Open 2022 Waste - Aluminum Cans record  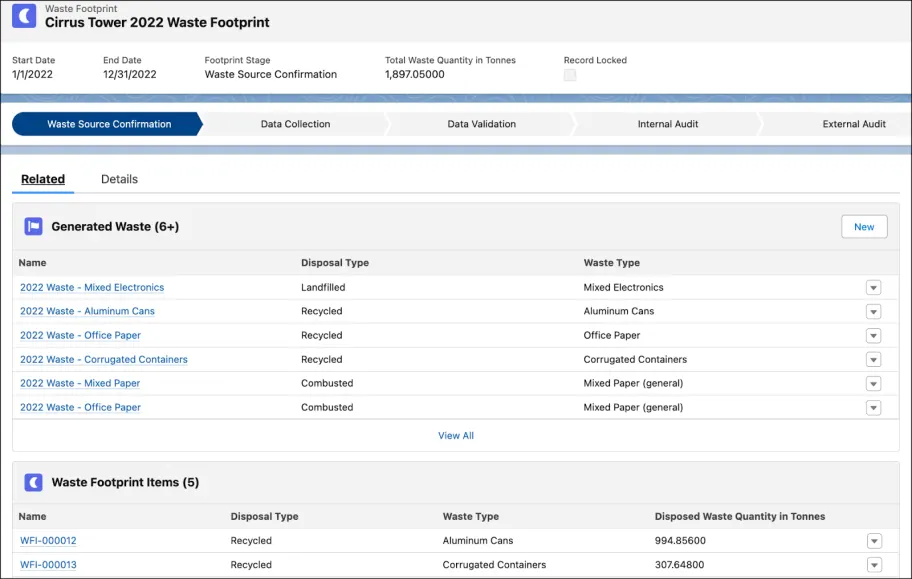87,311
